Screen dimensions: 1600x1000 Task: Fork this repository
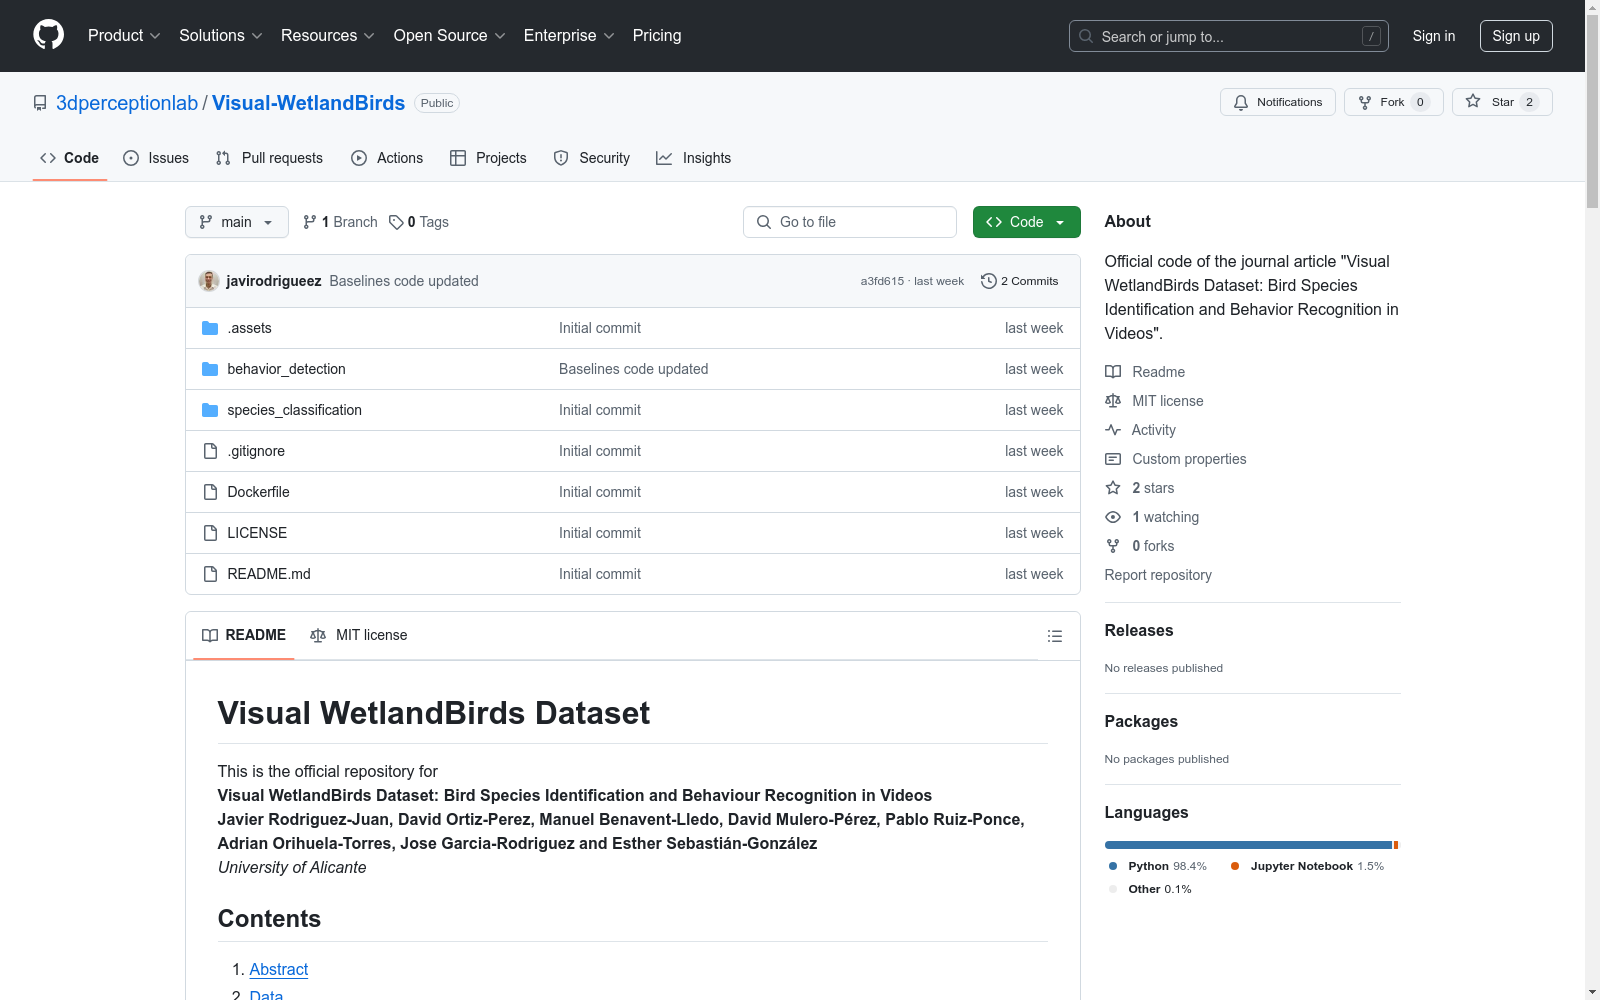click(x=1393, y=102)
